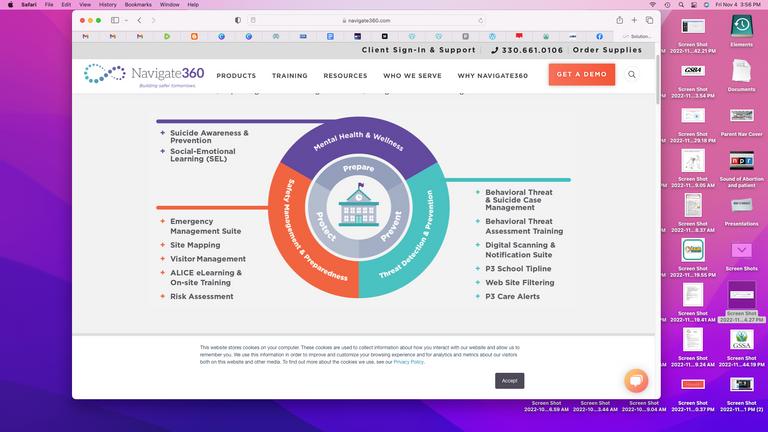The height and width of the screenshot is (432, 768).
Task: Click ALICE eLearning & On-site Training
Action: [x=206, y=277]
